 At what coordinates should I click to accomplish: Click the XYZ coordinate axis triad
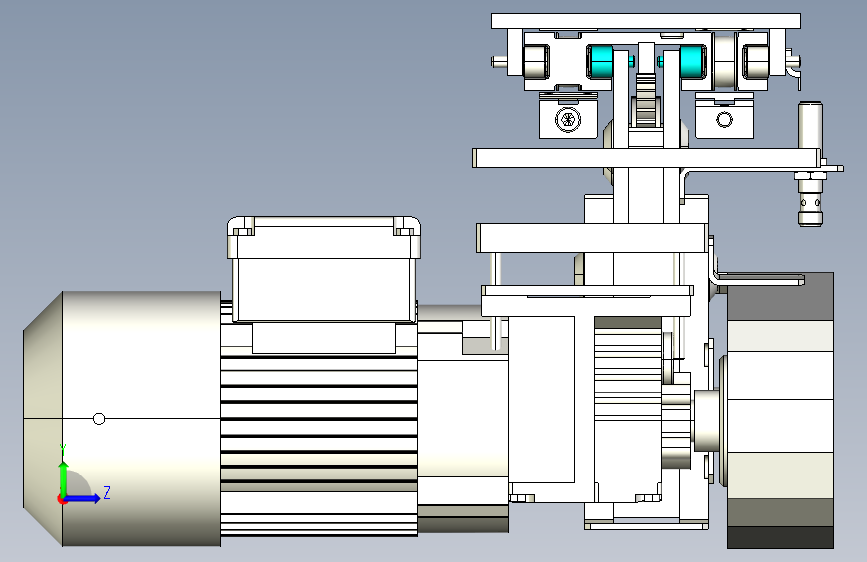[83, 475]
